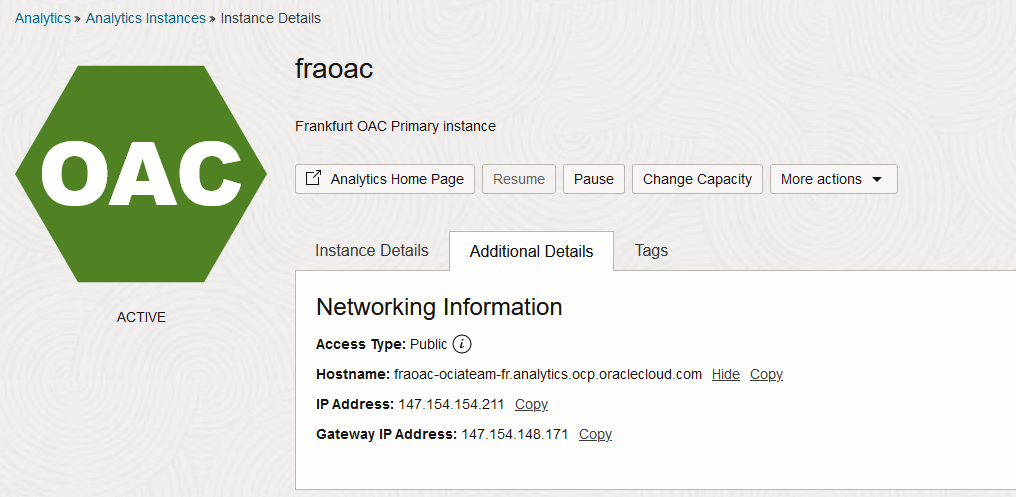This screenshot has height=497, width=1016.
Task: Click external link icon on Analytics Home Page
Action: [x=314, y=178]
